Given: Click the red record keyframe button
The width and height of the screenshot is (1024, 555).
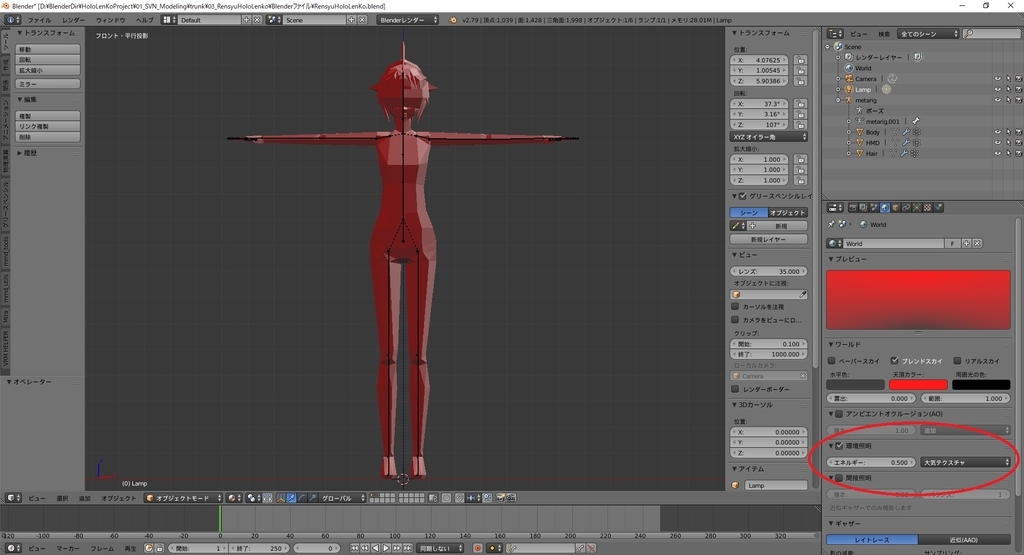Looking at the screenshot, I should 478,548.
